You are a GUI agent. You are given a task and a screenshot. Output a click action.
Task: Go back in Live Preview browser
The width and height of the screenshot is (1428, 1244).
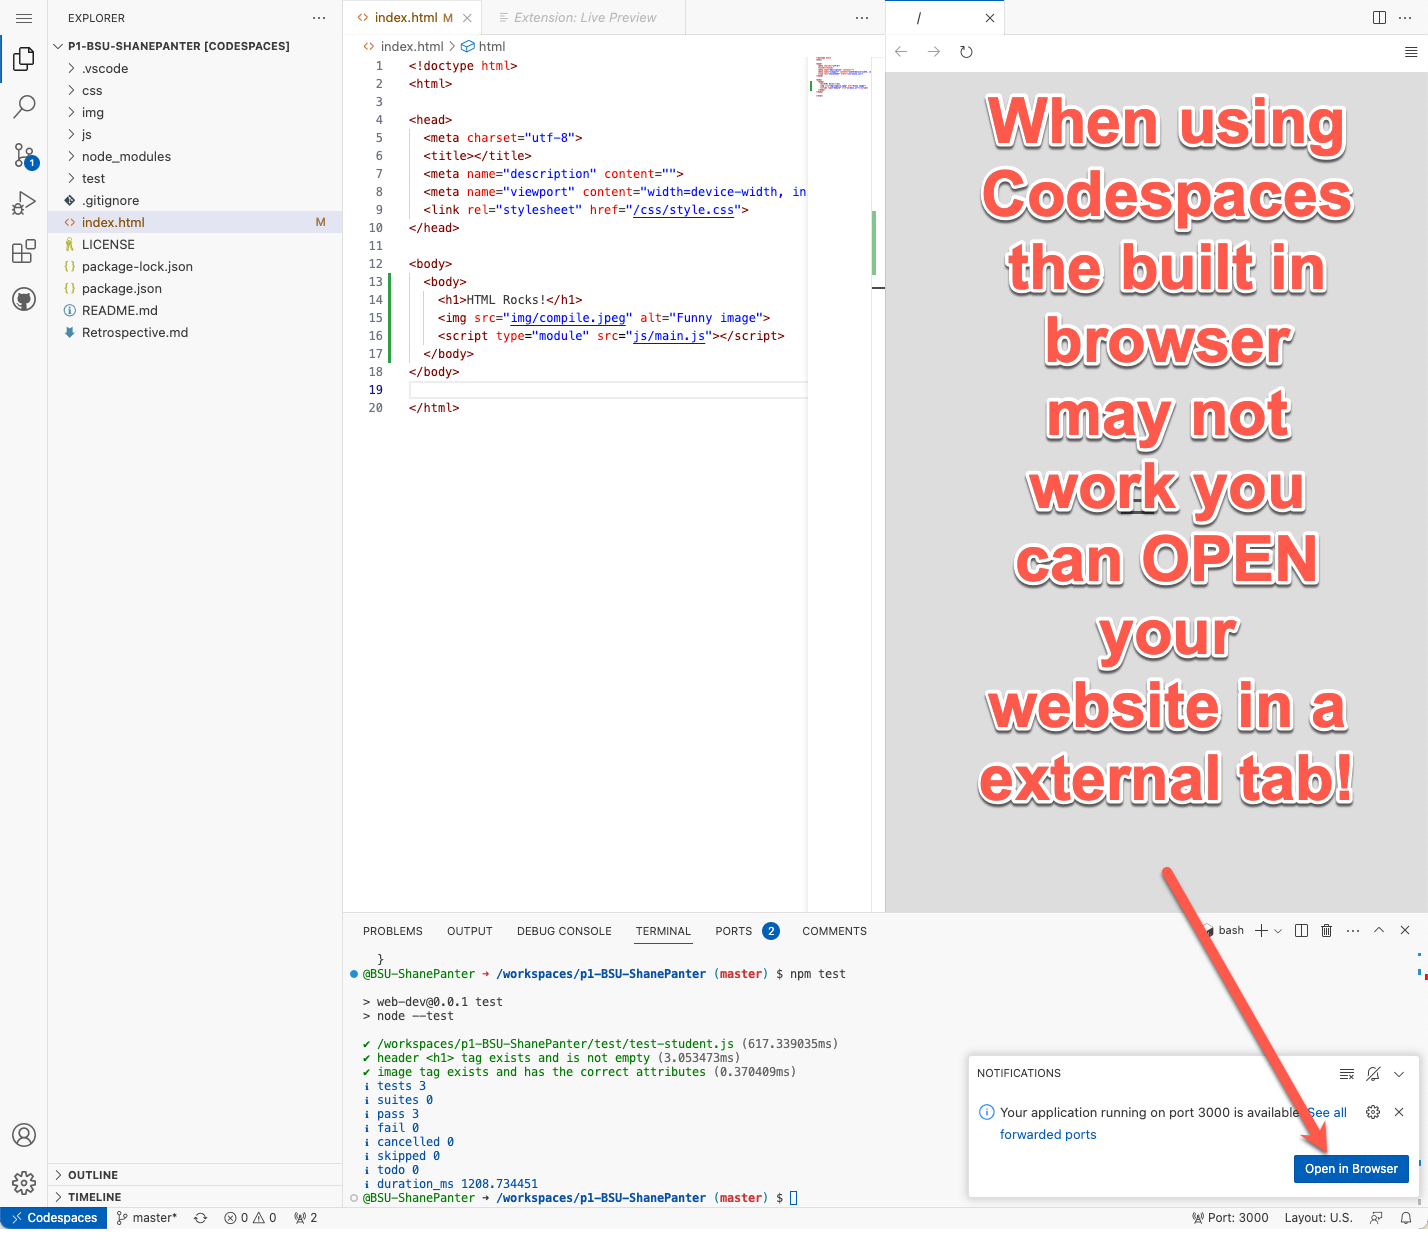pos(901,52)
